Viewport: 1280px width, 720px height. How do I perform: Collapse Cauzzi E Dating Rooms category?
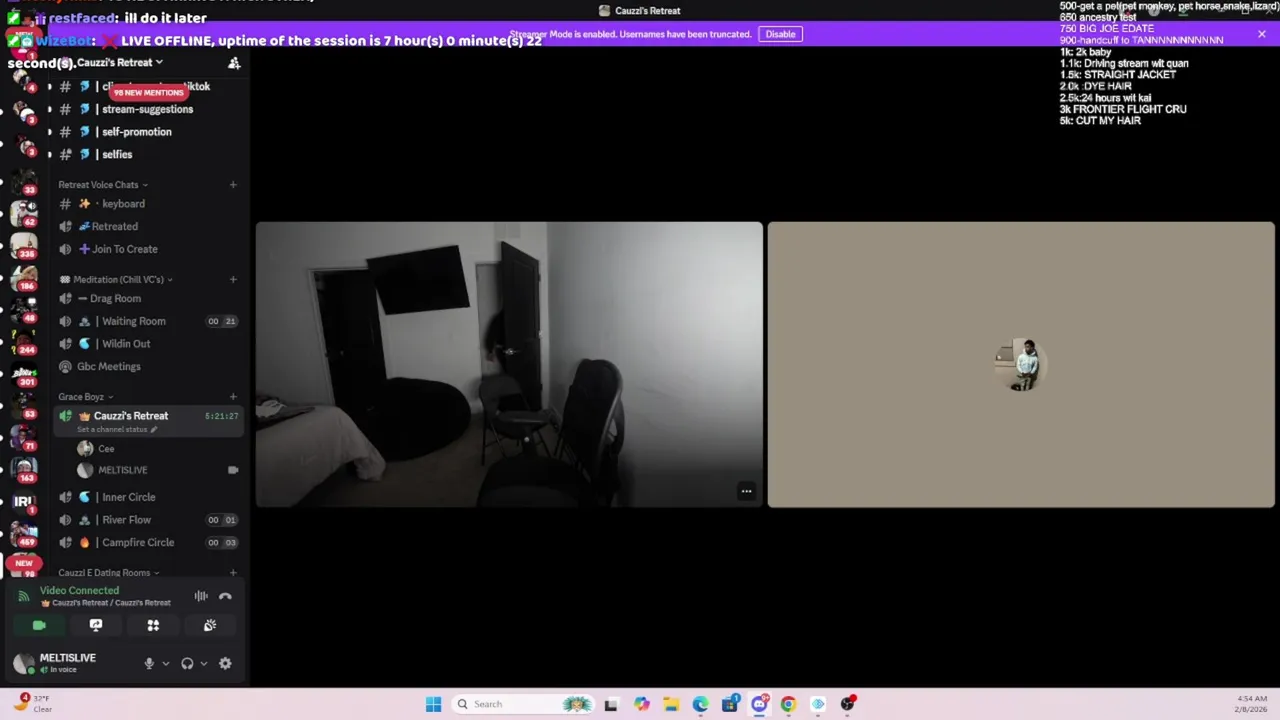109,573
